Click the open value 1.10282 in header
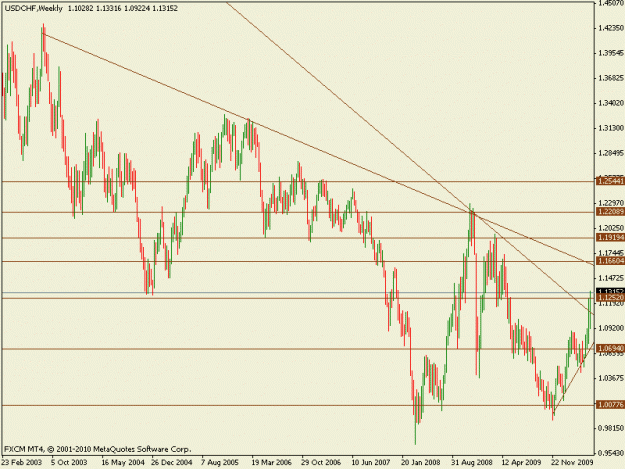The image size is (625, 469). coord(81,8)
